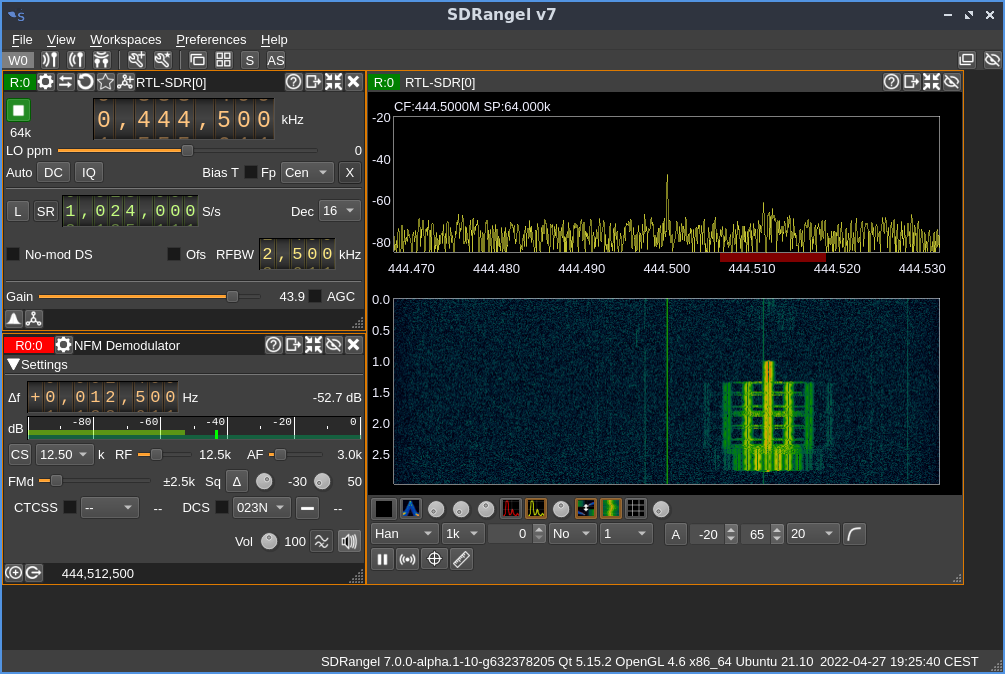This screenshot has height=674, width=1005.
Task: Pause the spectrum display
Action: 382,559
